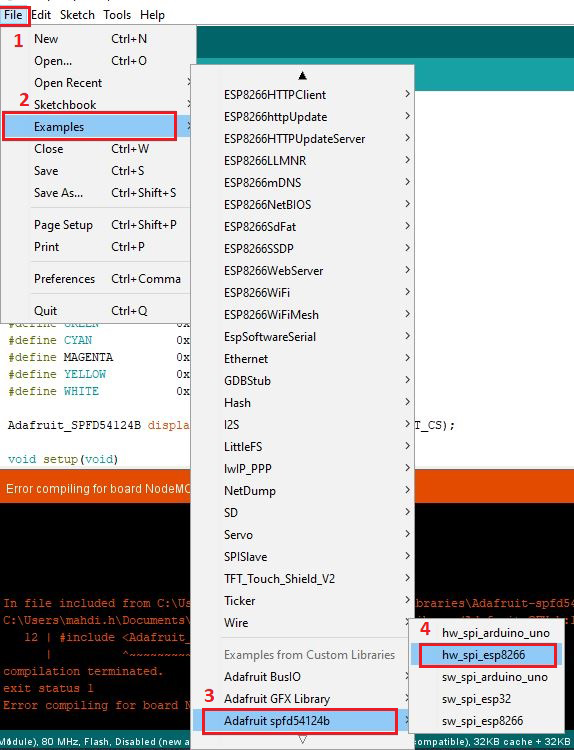Expand the SPISlave examples
The width and height of the screenshot is (574, 750).
pyautogui.click(x=302, y=557)
